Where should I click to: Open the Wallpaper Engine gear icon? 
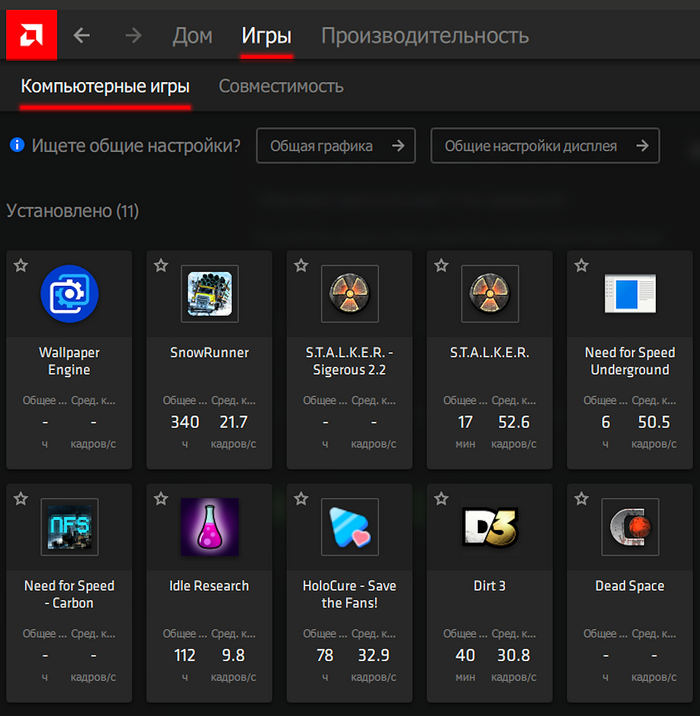tap(70, 293)
